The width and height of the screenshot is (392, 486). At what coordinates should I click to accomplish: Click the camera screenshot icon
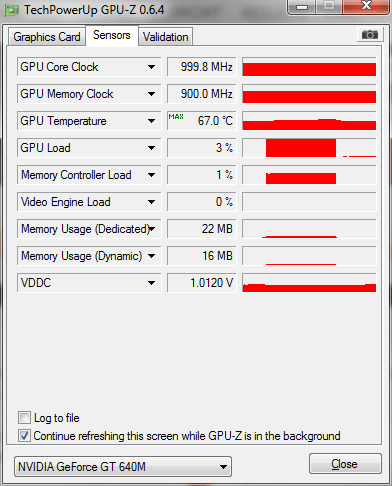click(x=369, y=34)
